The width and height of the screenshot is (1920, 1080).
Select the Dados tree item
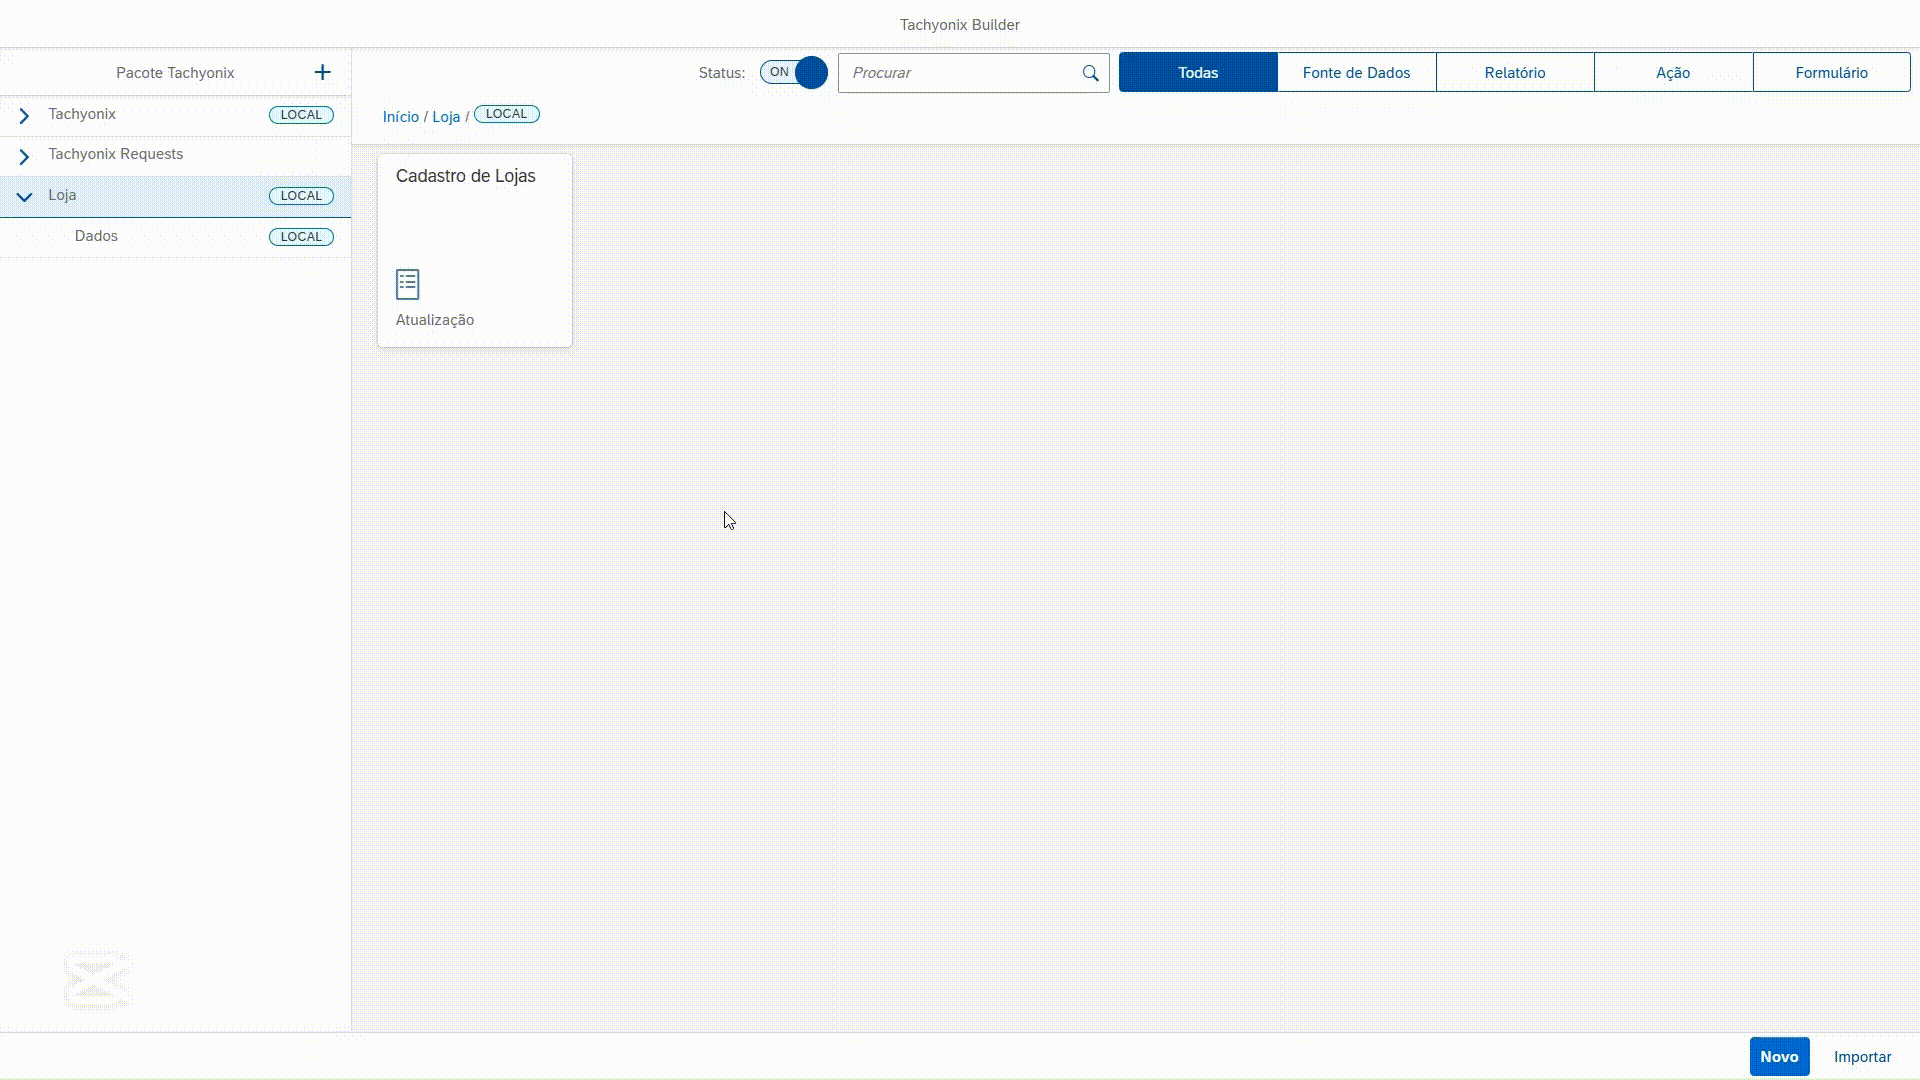96,236
